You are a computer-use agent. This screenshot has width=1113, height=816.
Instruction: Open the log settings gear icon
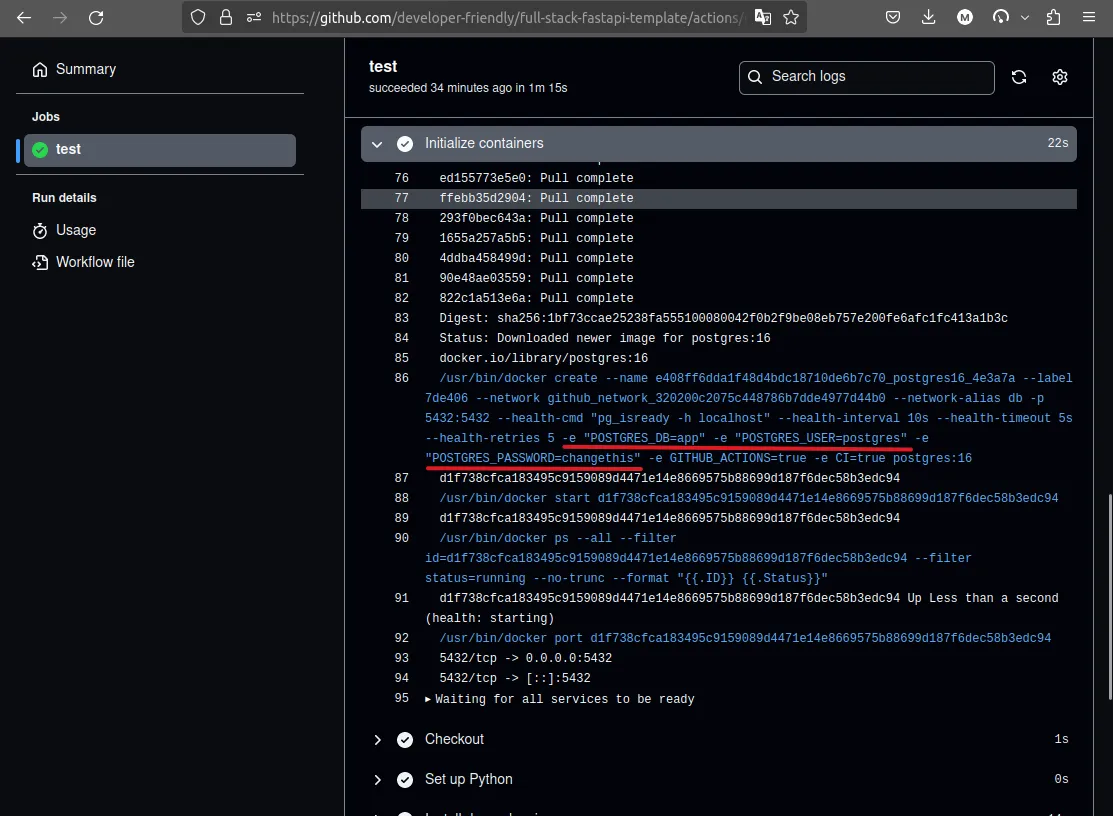click(x=1060, y=77)
